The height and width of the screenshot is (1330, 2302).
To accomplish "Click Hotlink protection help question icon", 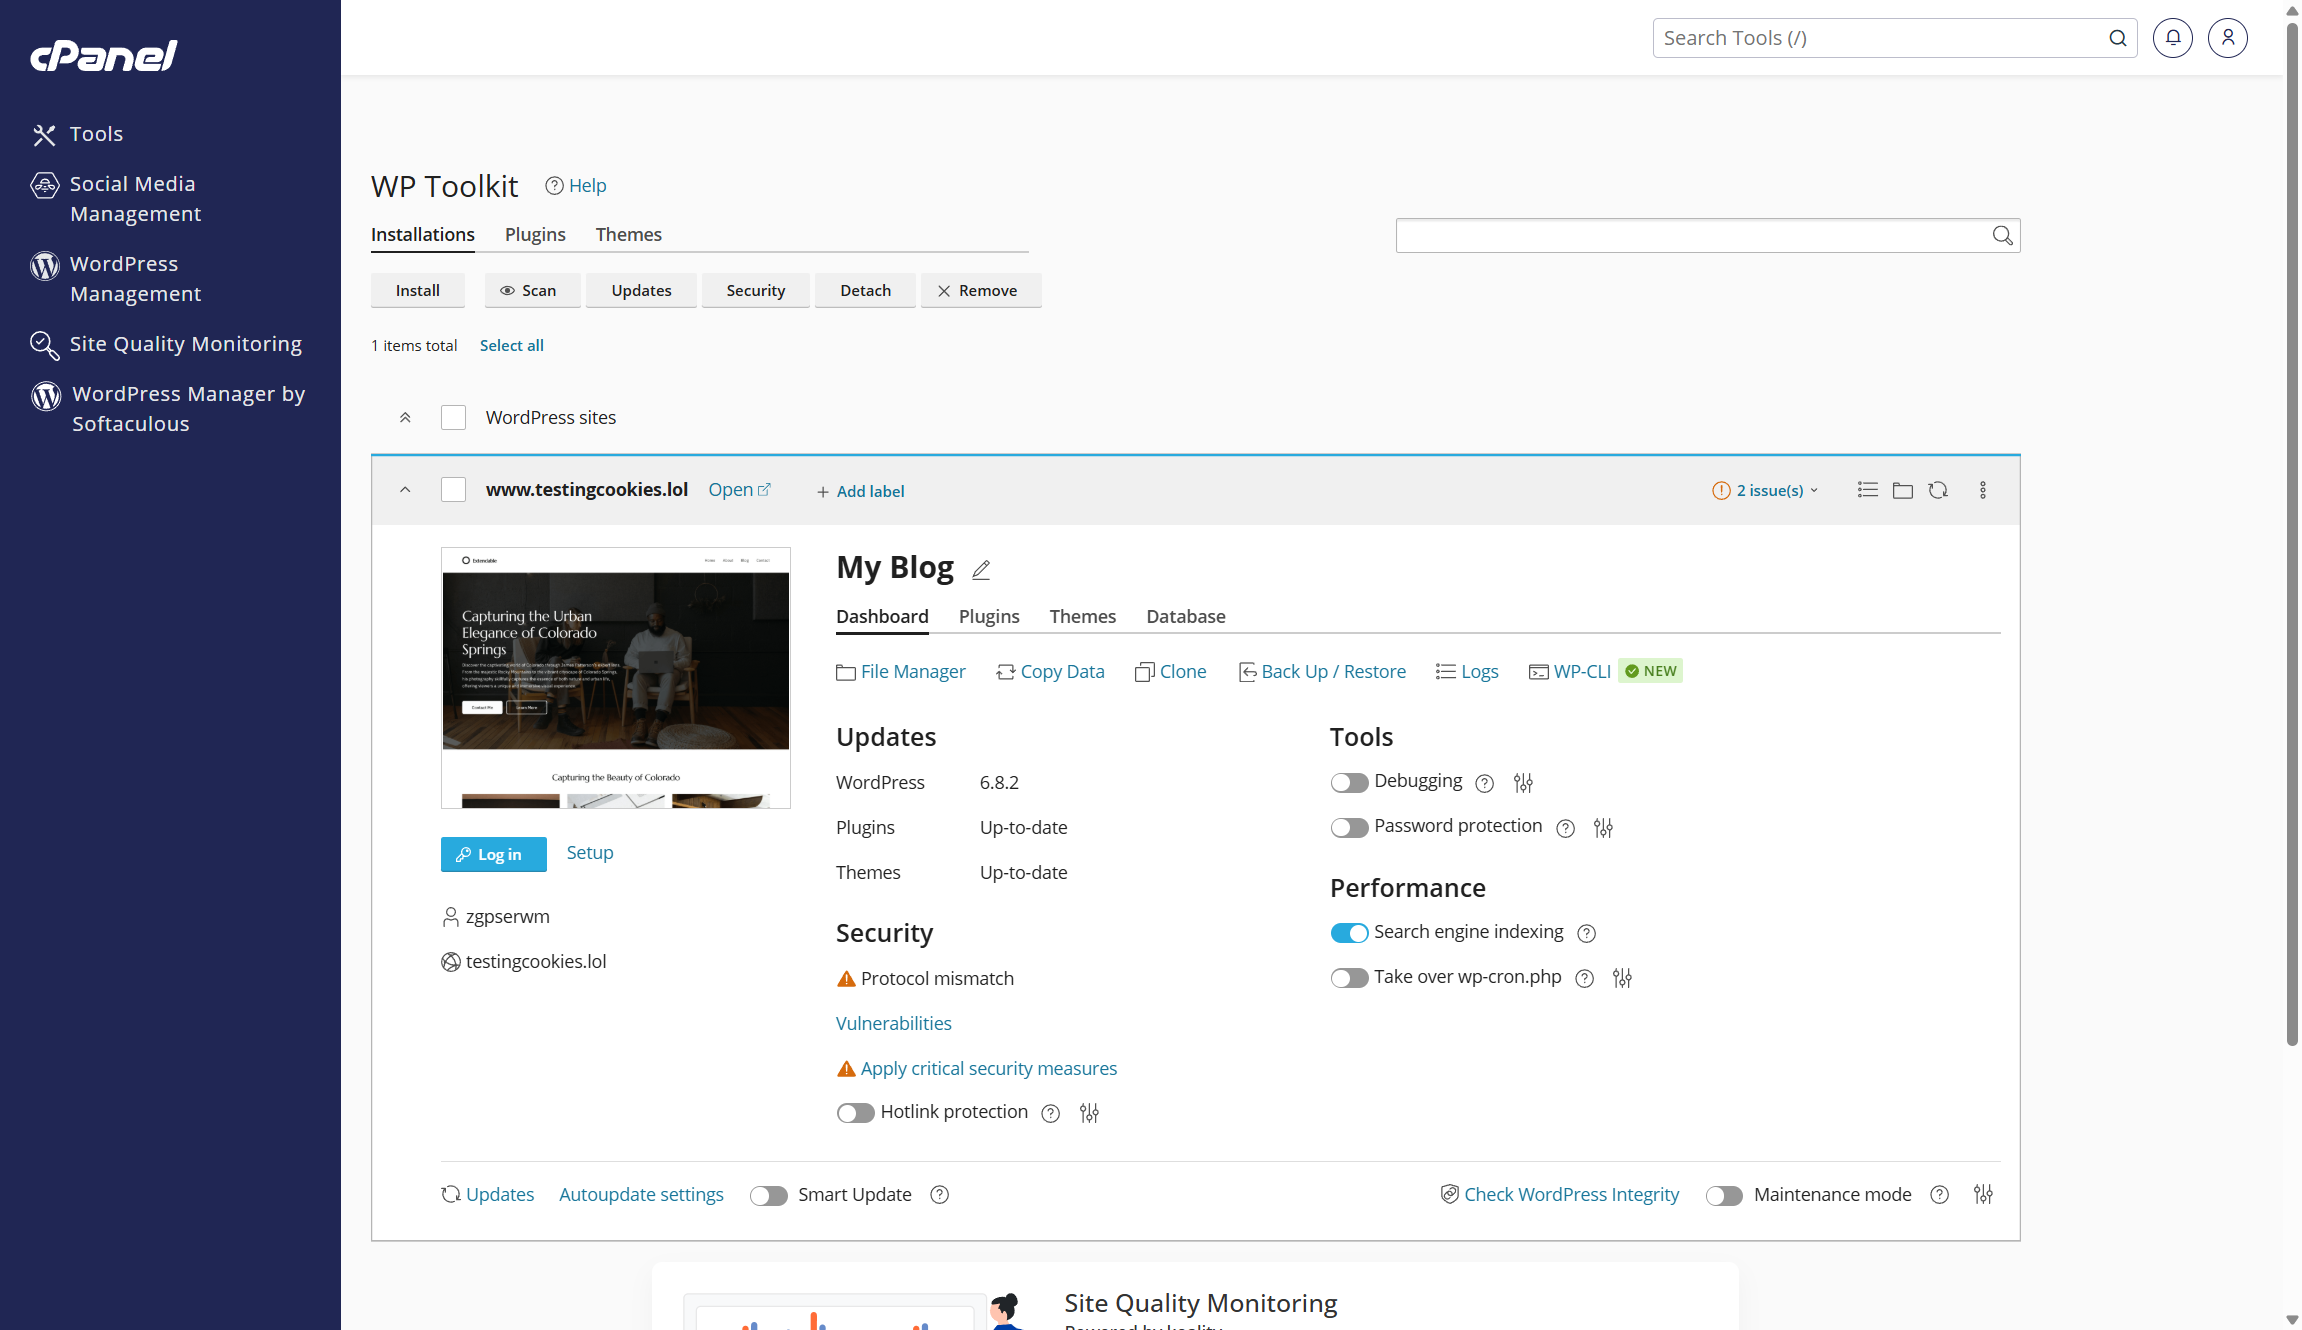I will click(1050, 1114).
